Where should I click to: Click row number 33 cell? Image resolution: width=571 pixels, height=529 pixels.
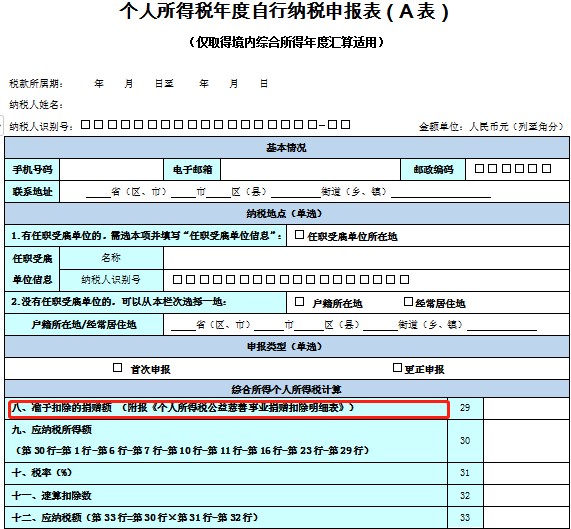pos(465,518)
